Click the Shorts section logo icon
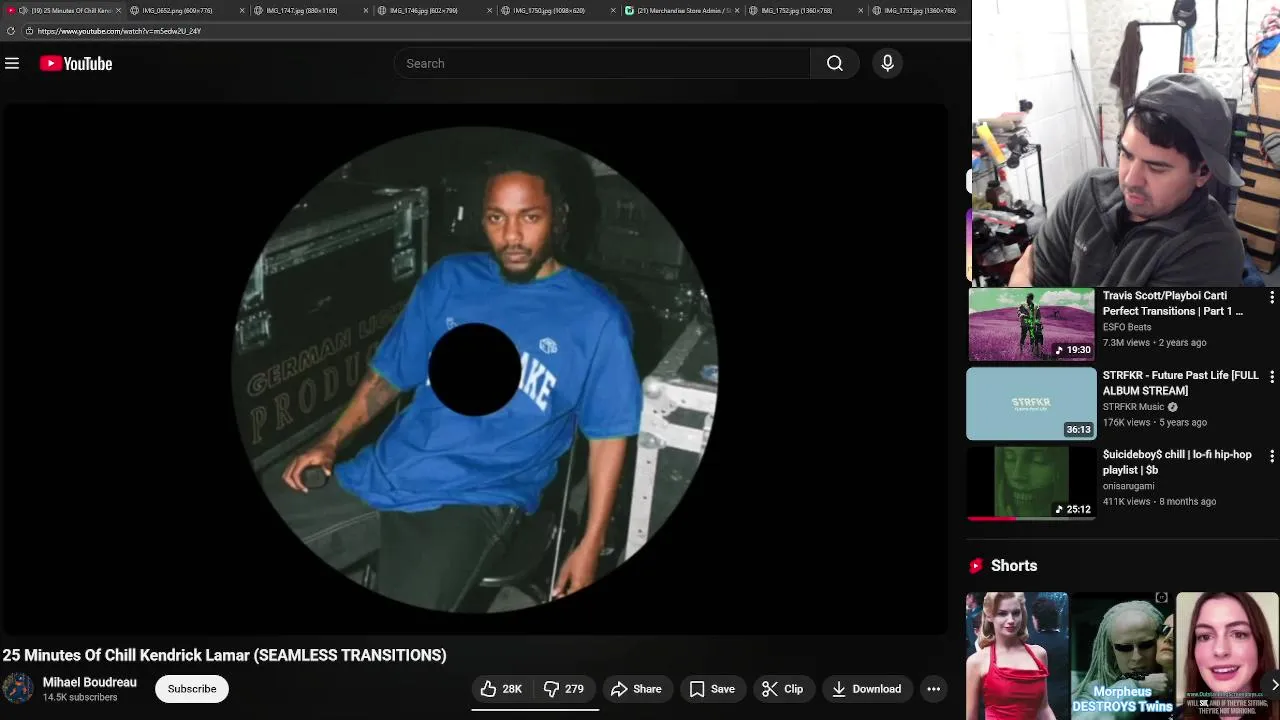Screen dimensions: 1280x720 tap(976, 566)
